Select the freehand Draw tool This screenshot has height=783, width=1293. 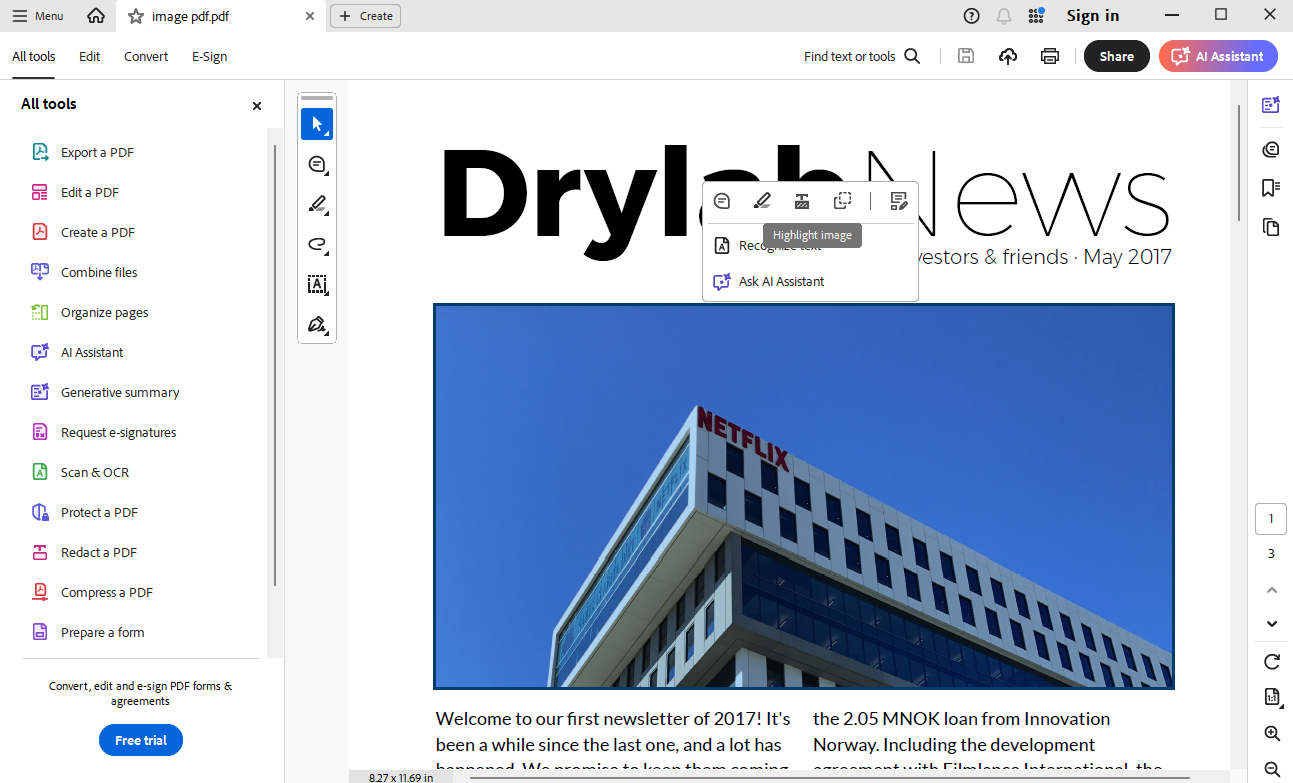click(317, 244)
